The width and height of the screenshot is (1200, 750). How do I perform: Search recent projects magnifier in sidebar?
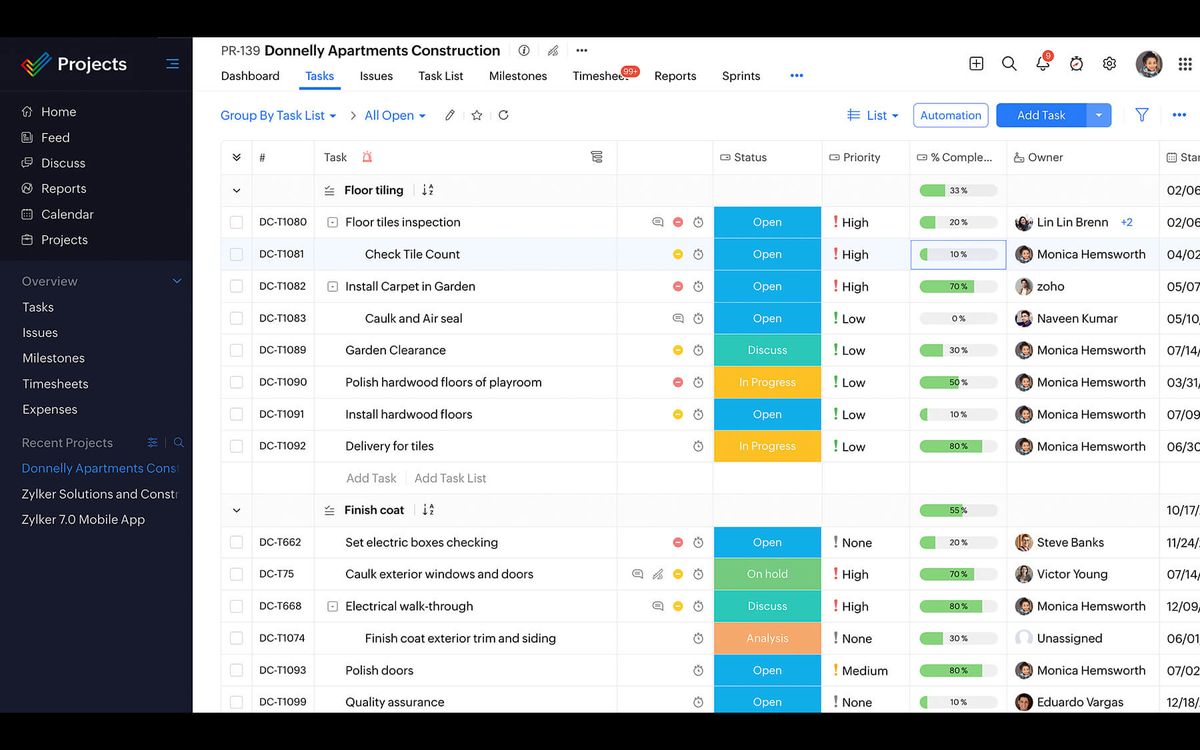pos(179,443)
